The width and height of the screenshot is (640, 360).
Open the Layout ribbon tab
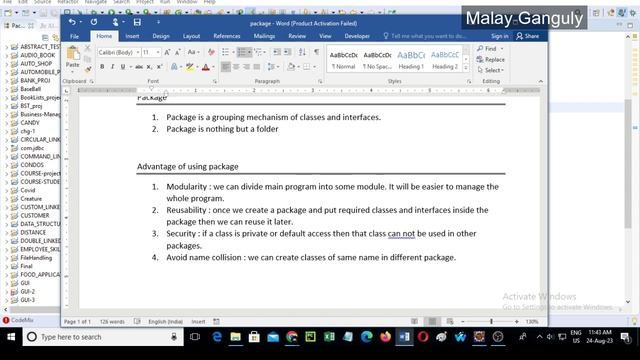click(x=191, y=36)
